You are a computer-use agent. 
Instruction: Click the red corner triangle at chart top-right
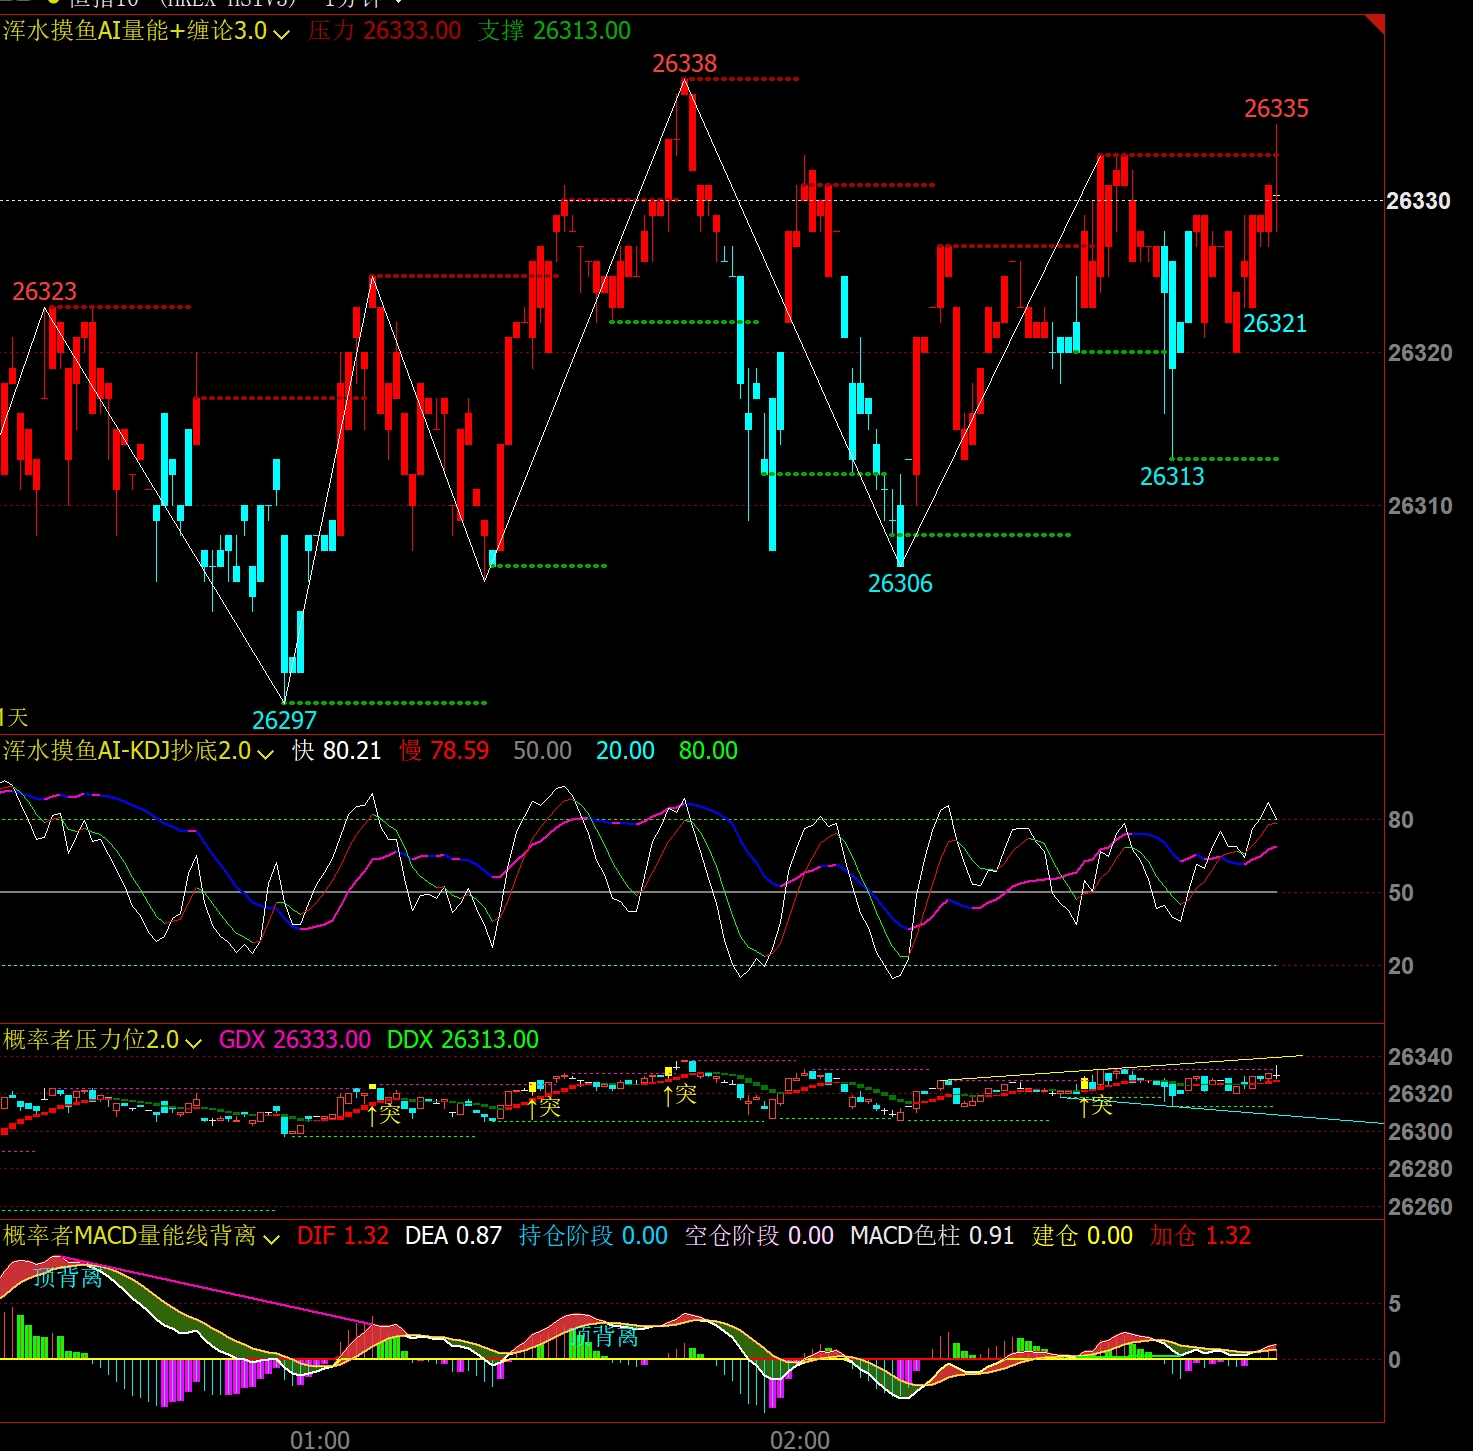(1375, 23)
